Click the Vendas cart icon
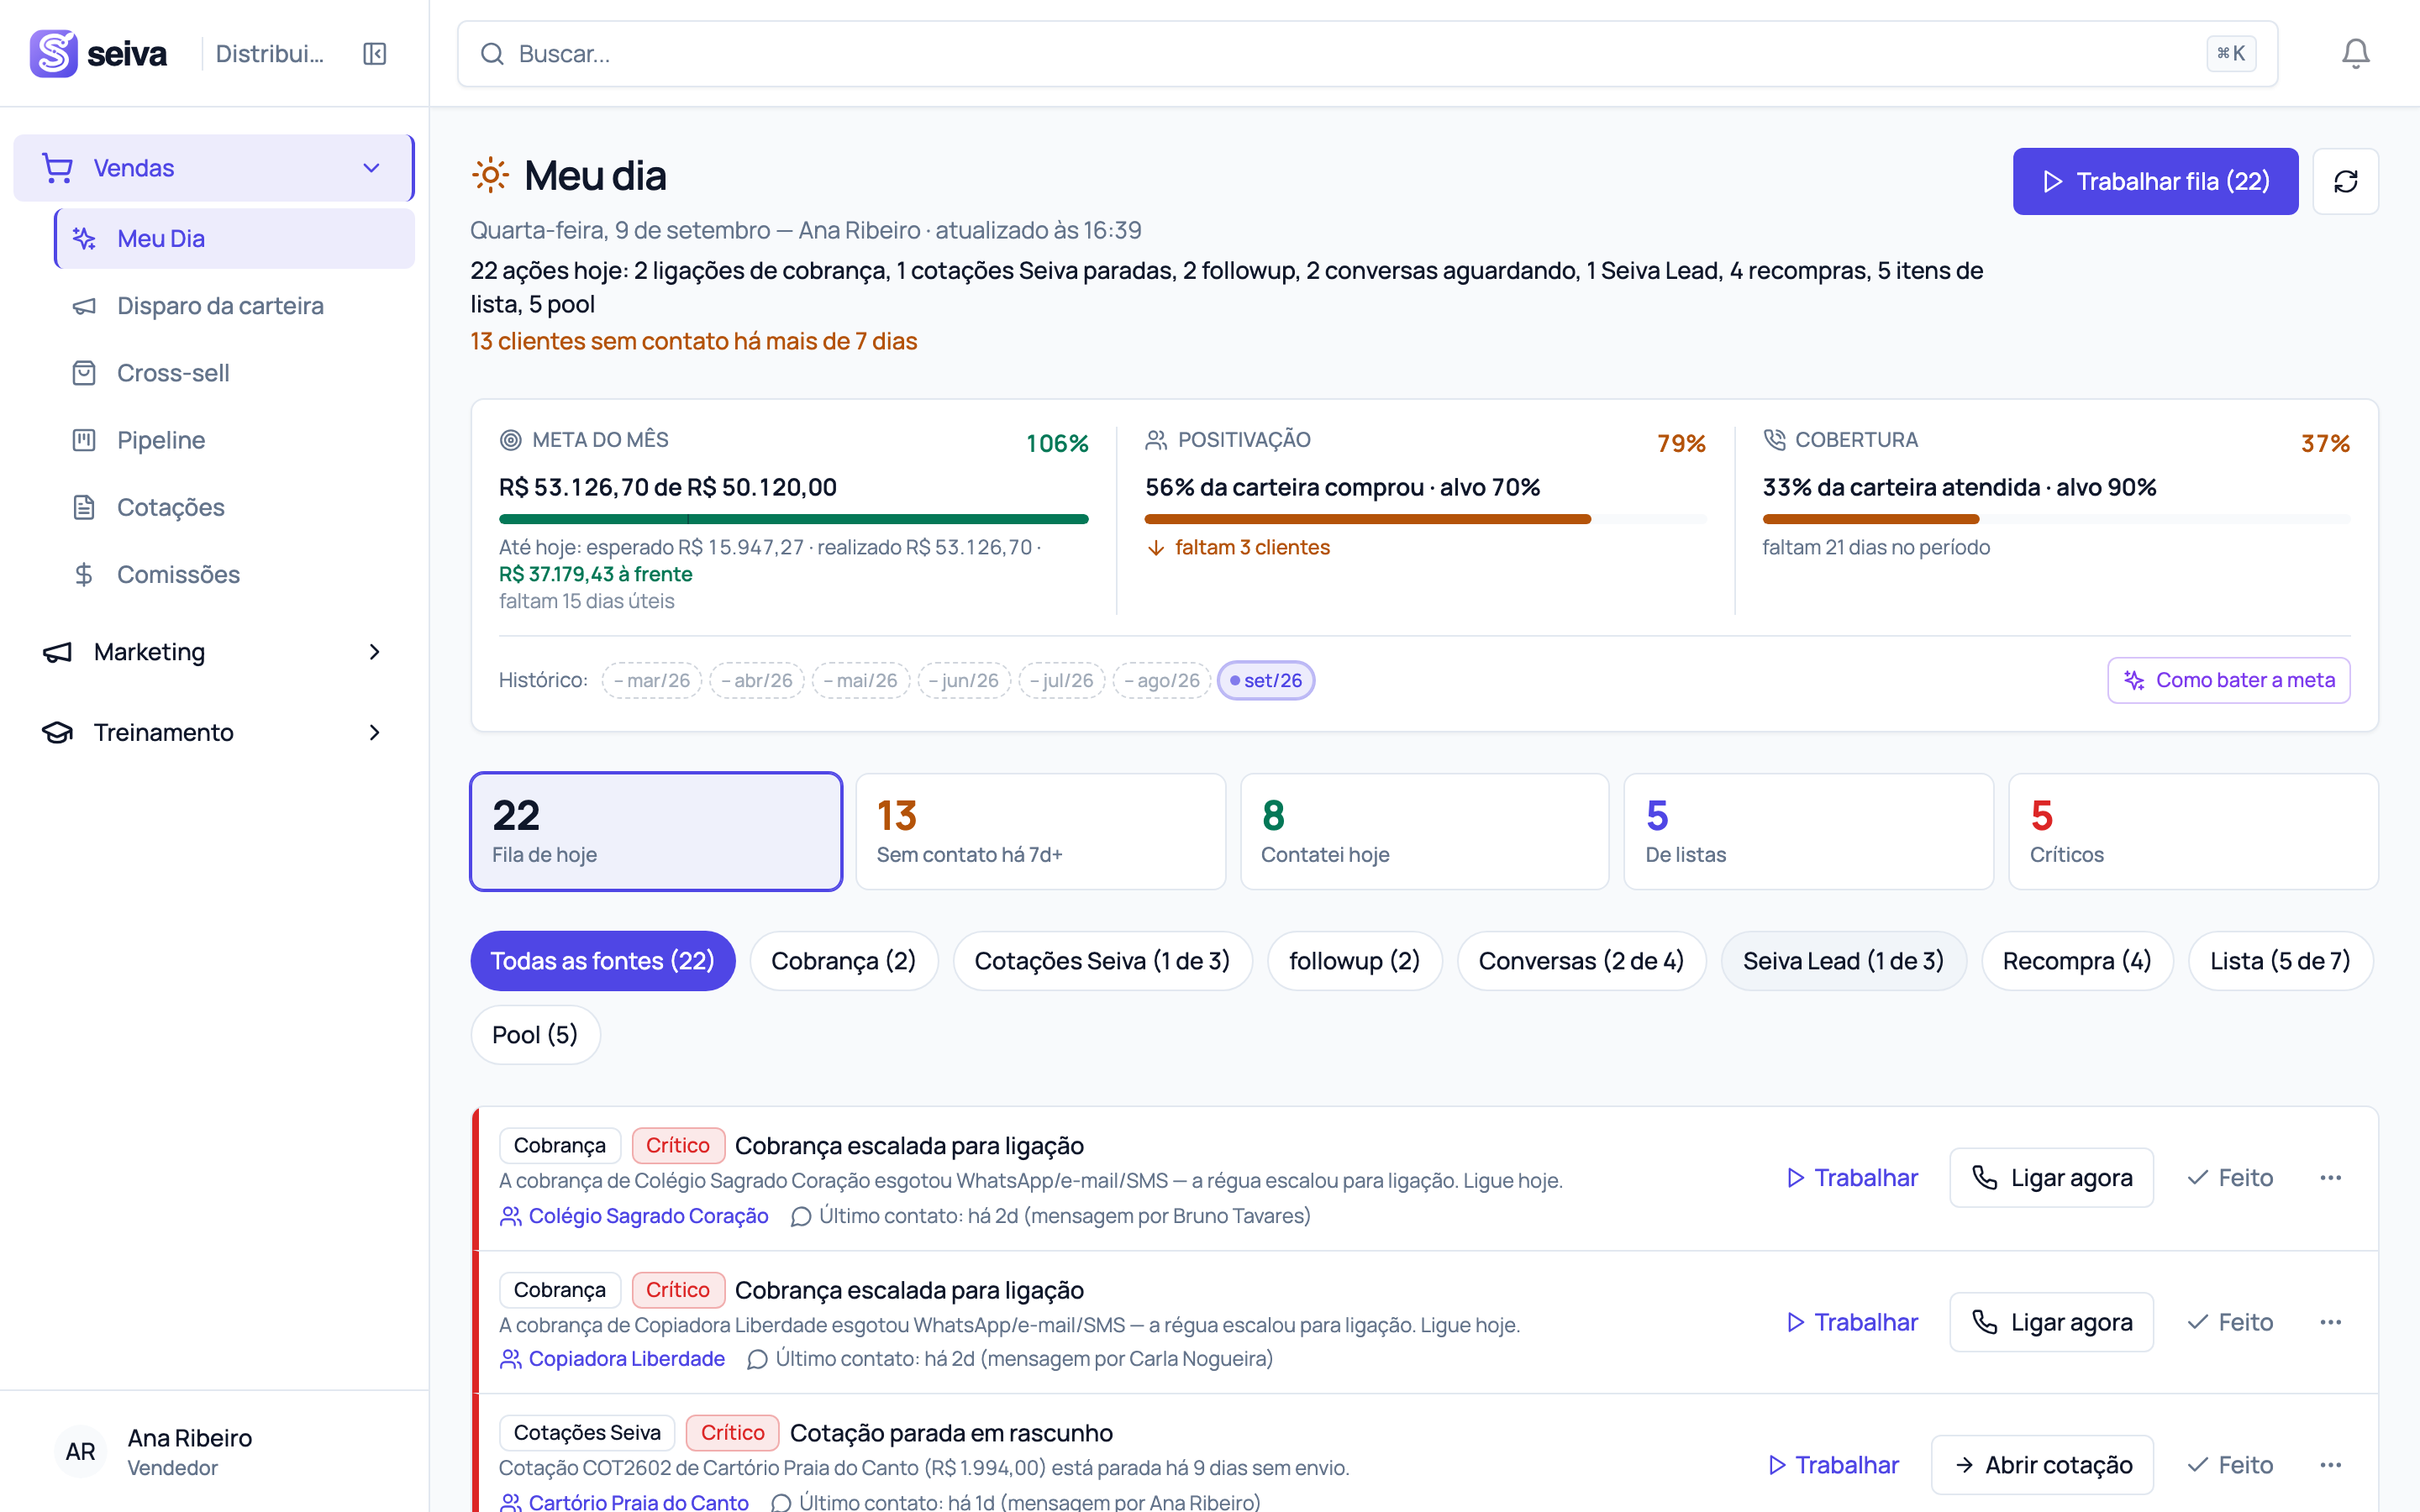 (x=57, y=168)
